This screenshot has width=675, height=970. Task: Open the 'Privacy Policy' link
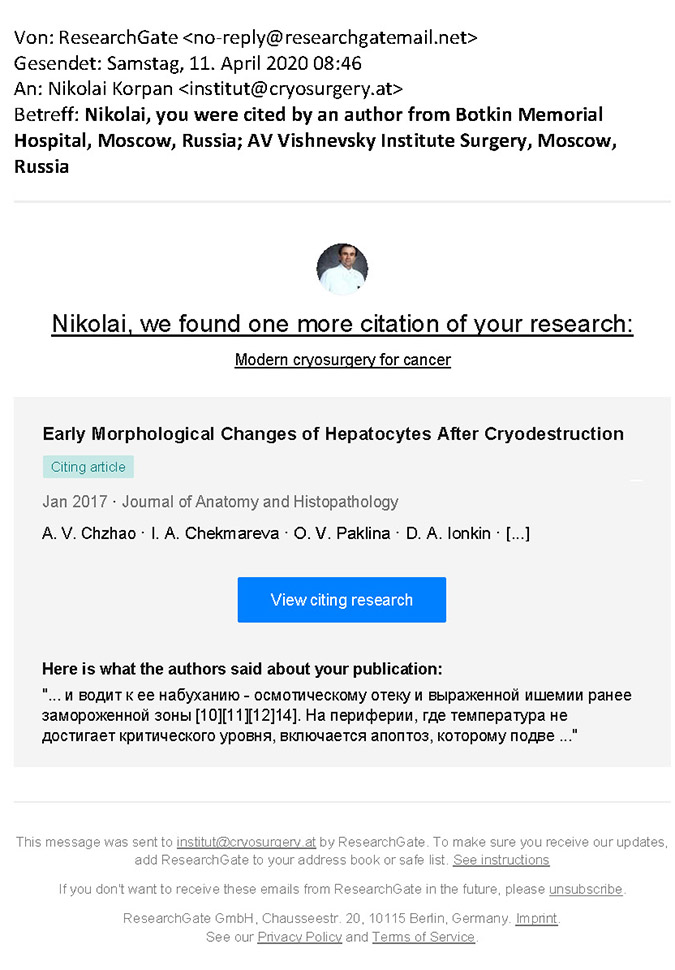(x=300, y=937)
